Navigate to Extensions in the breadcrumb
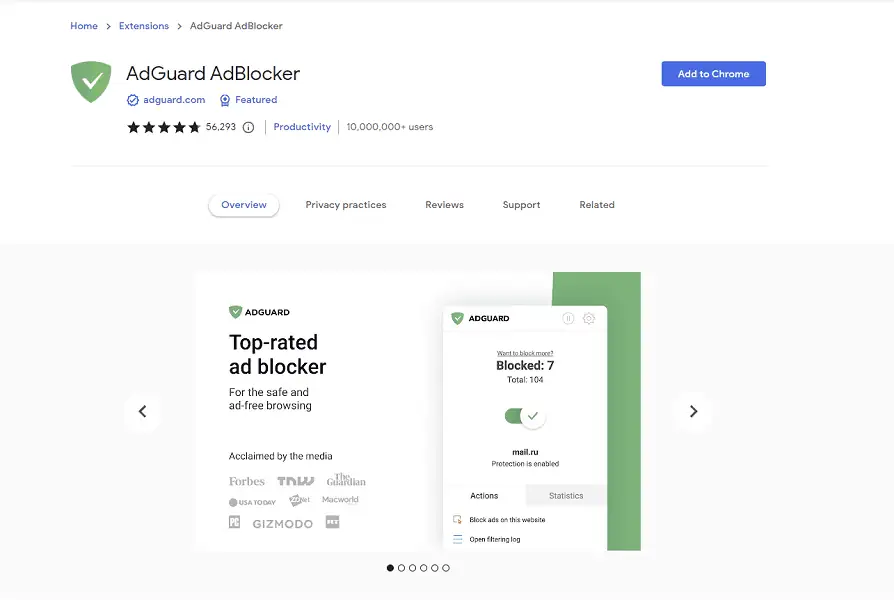Viewport: 894px width, 600px height. click(143, 26)
